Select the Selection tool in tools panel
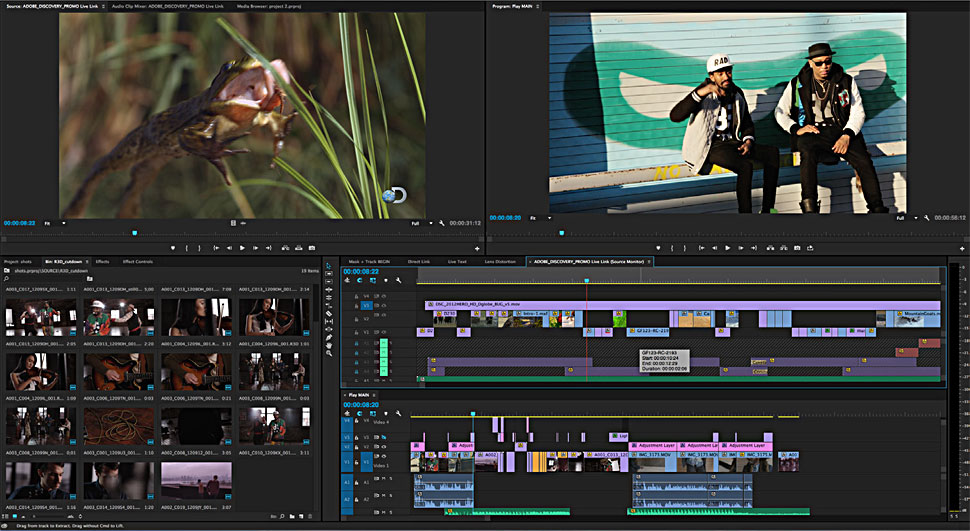The image size is (970, 531). [328, 266]
